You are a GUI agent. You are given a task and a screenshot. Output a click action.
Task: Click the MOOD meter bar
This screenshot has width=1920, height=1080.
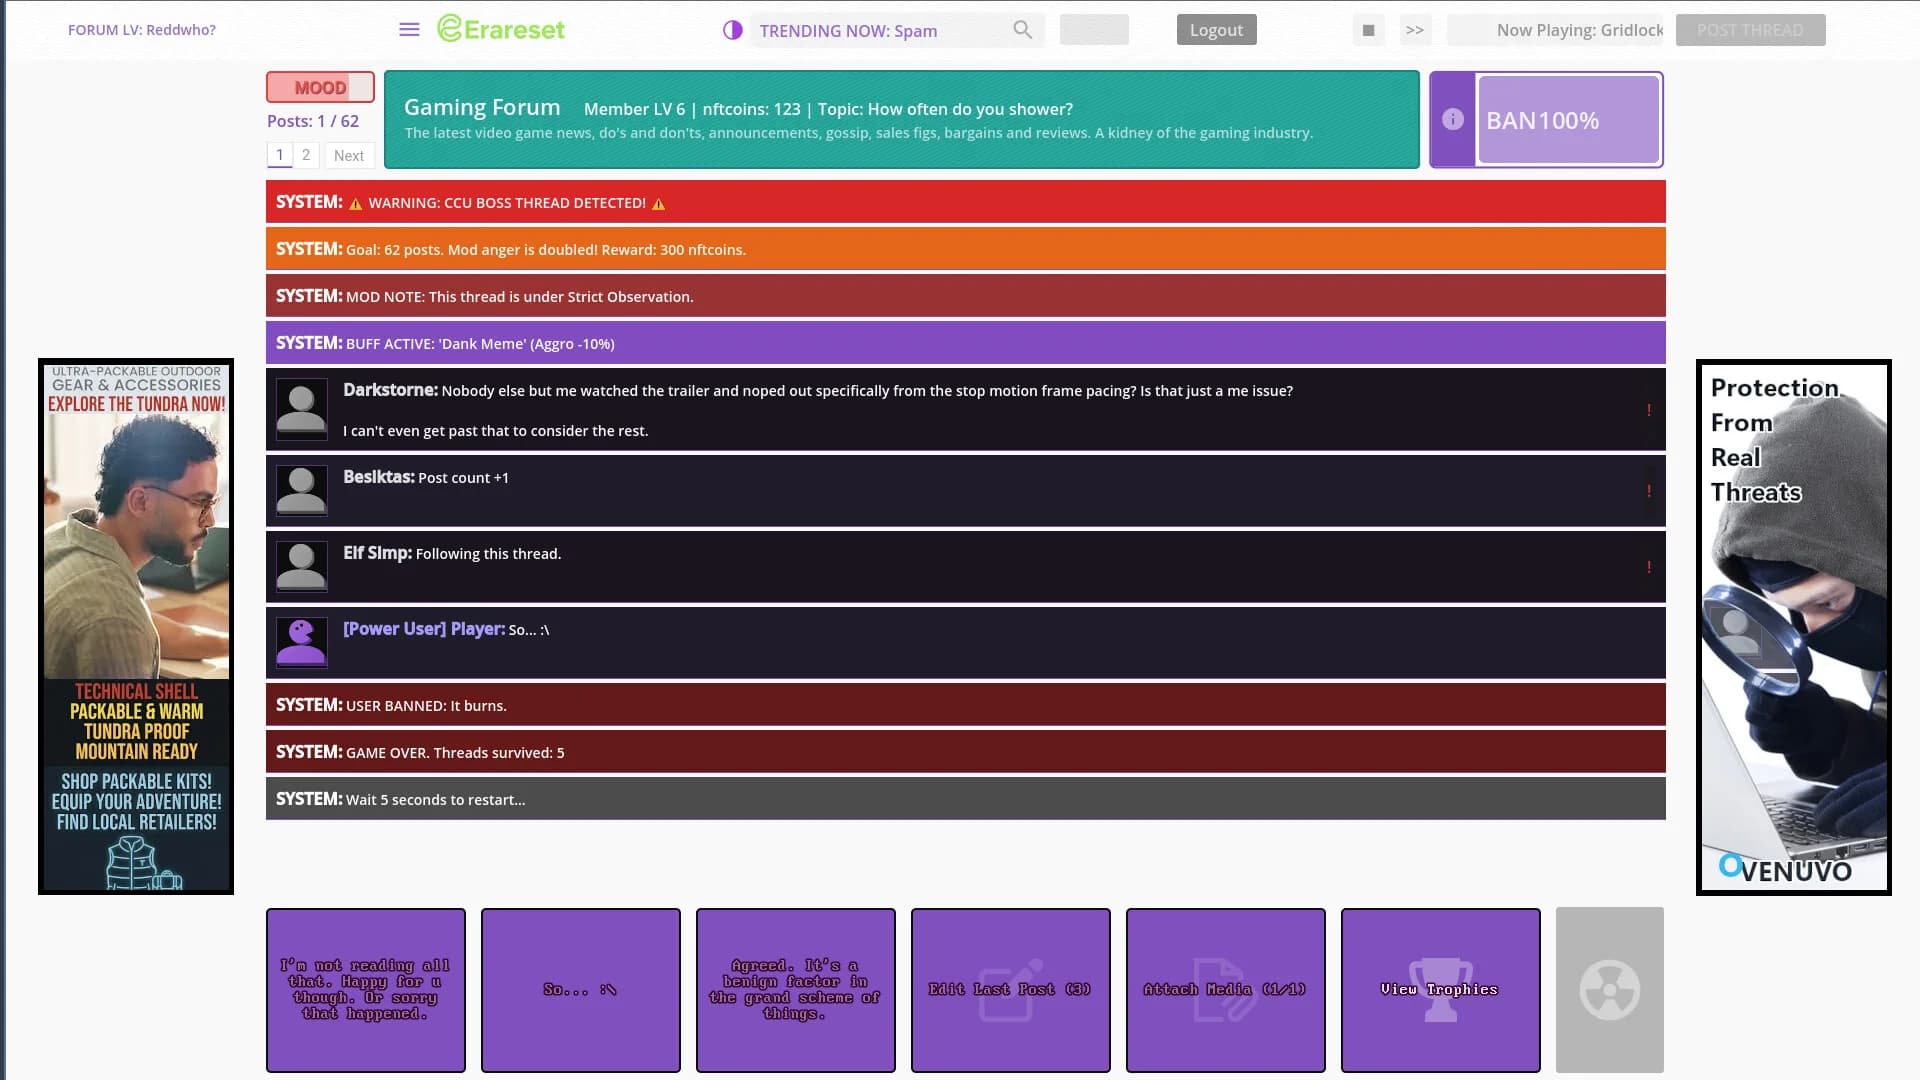point(320,87)
